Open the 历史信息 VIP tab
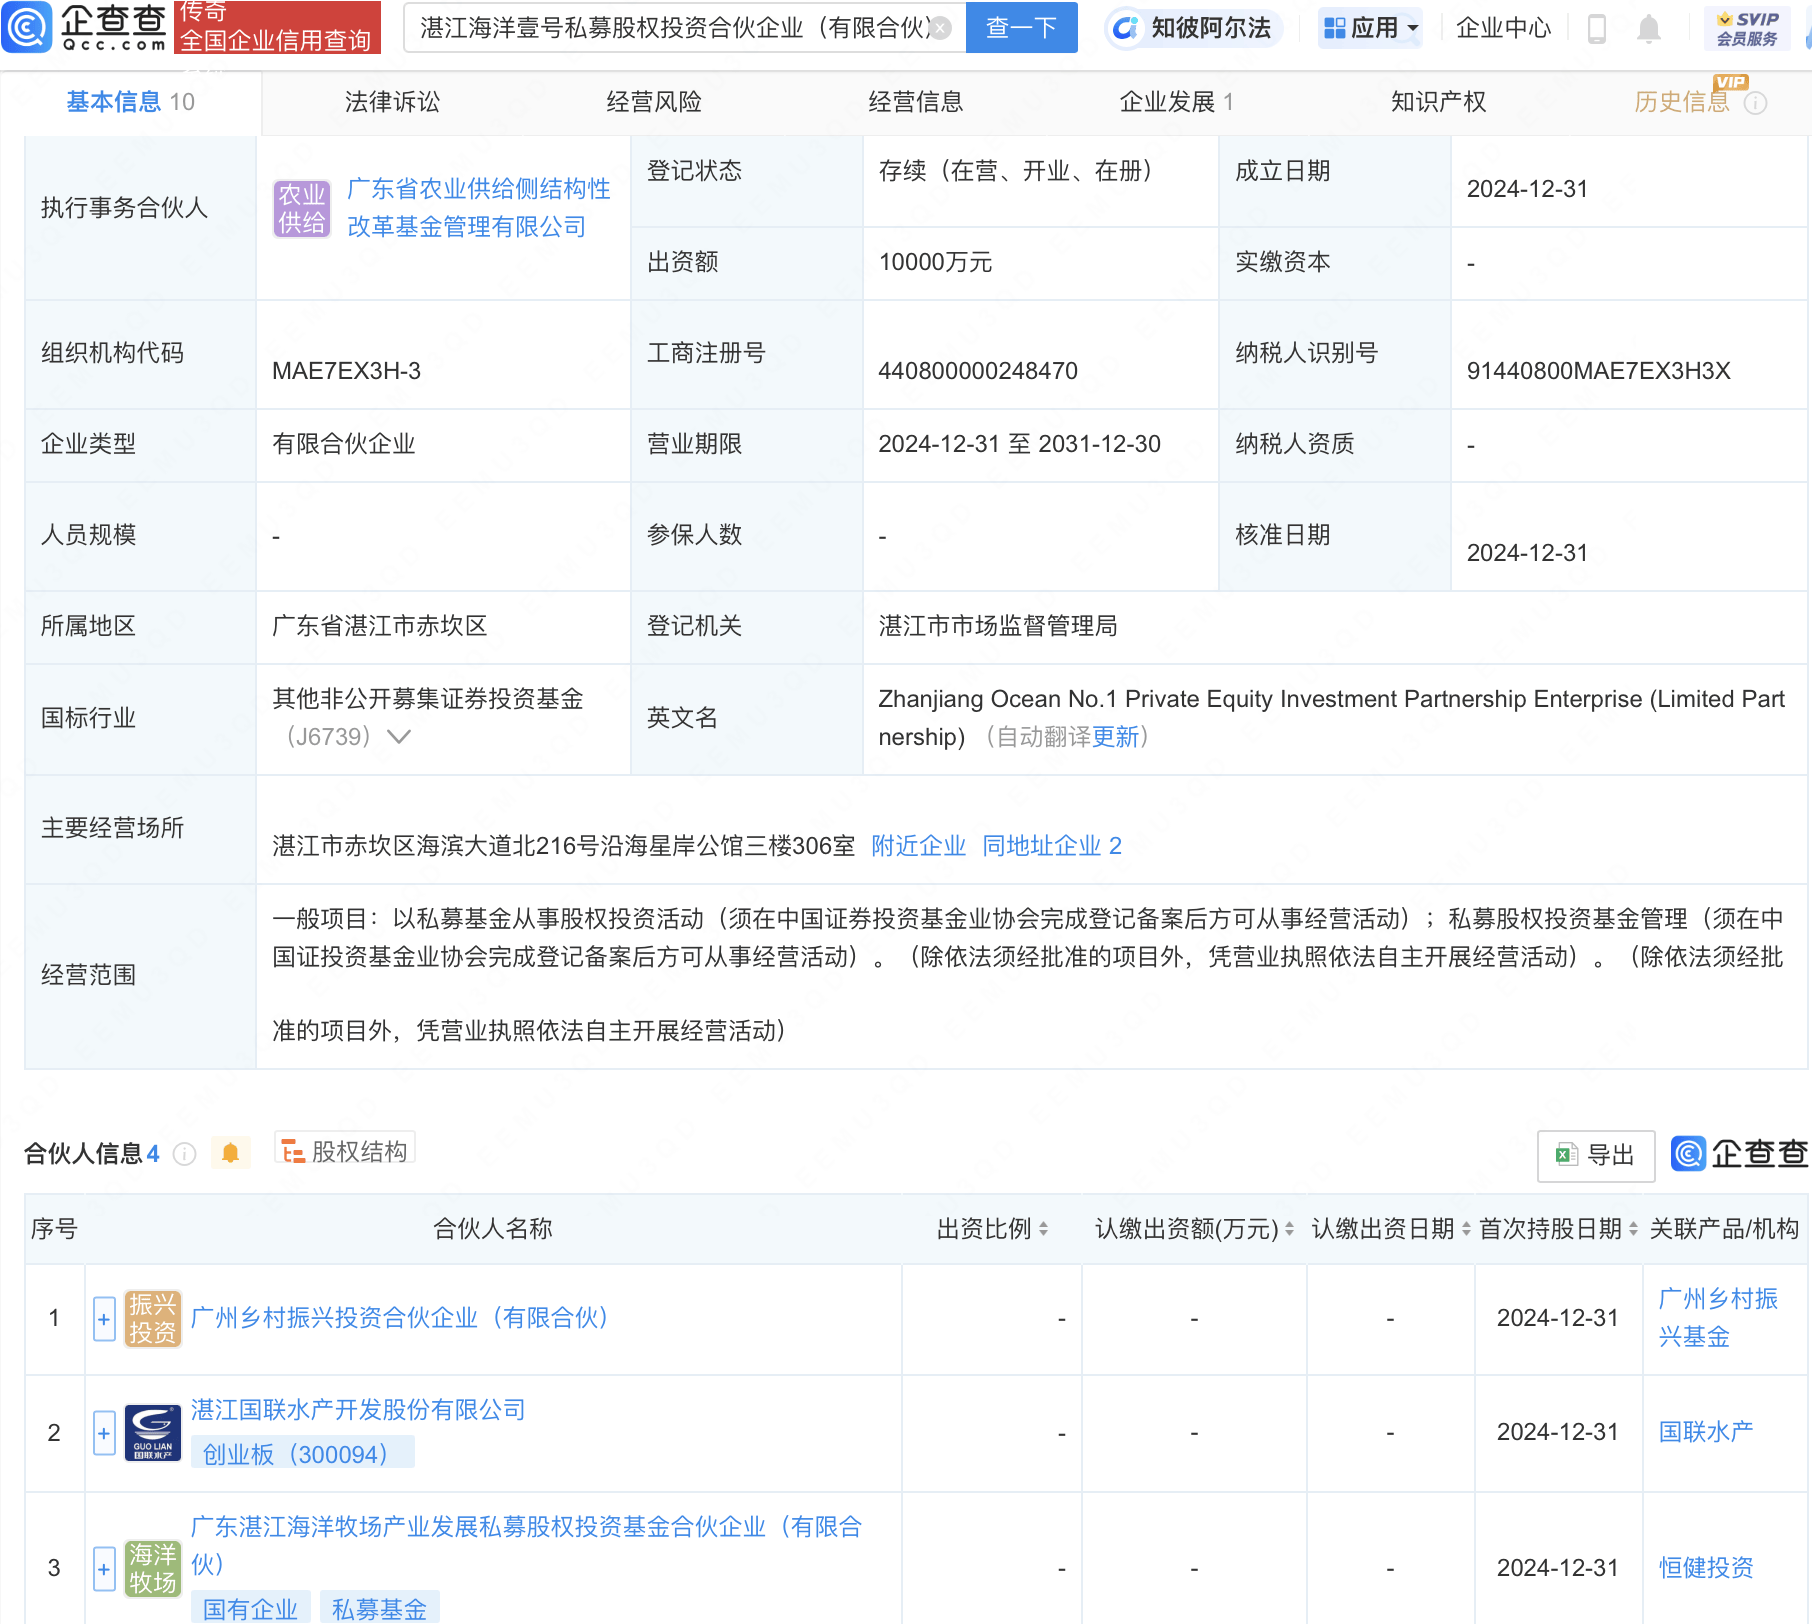Screen dimensions: 1812x1624 1682,102
